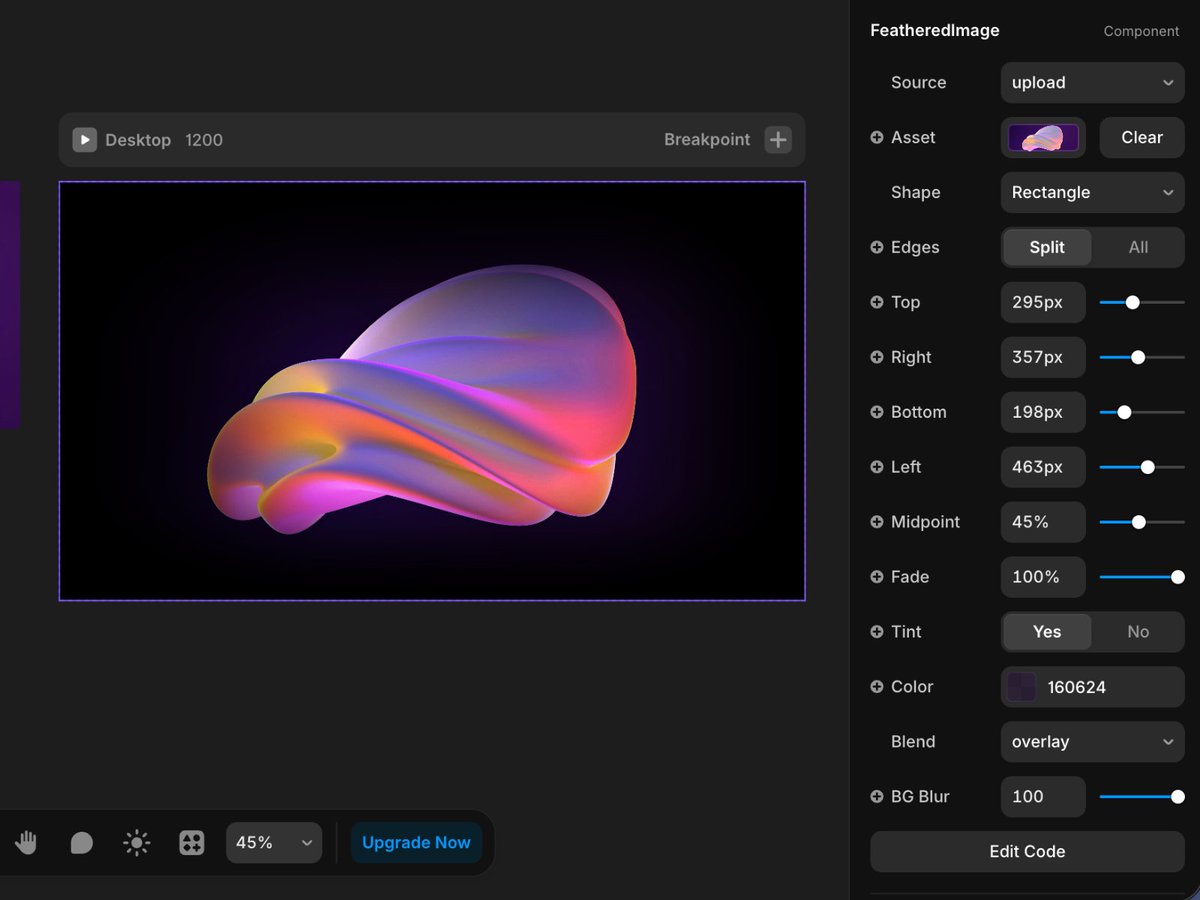Click the brightness theme icon
The width and height of the screenshot is (1200, 900).
tap(136, 842)
